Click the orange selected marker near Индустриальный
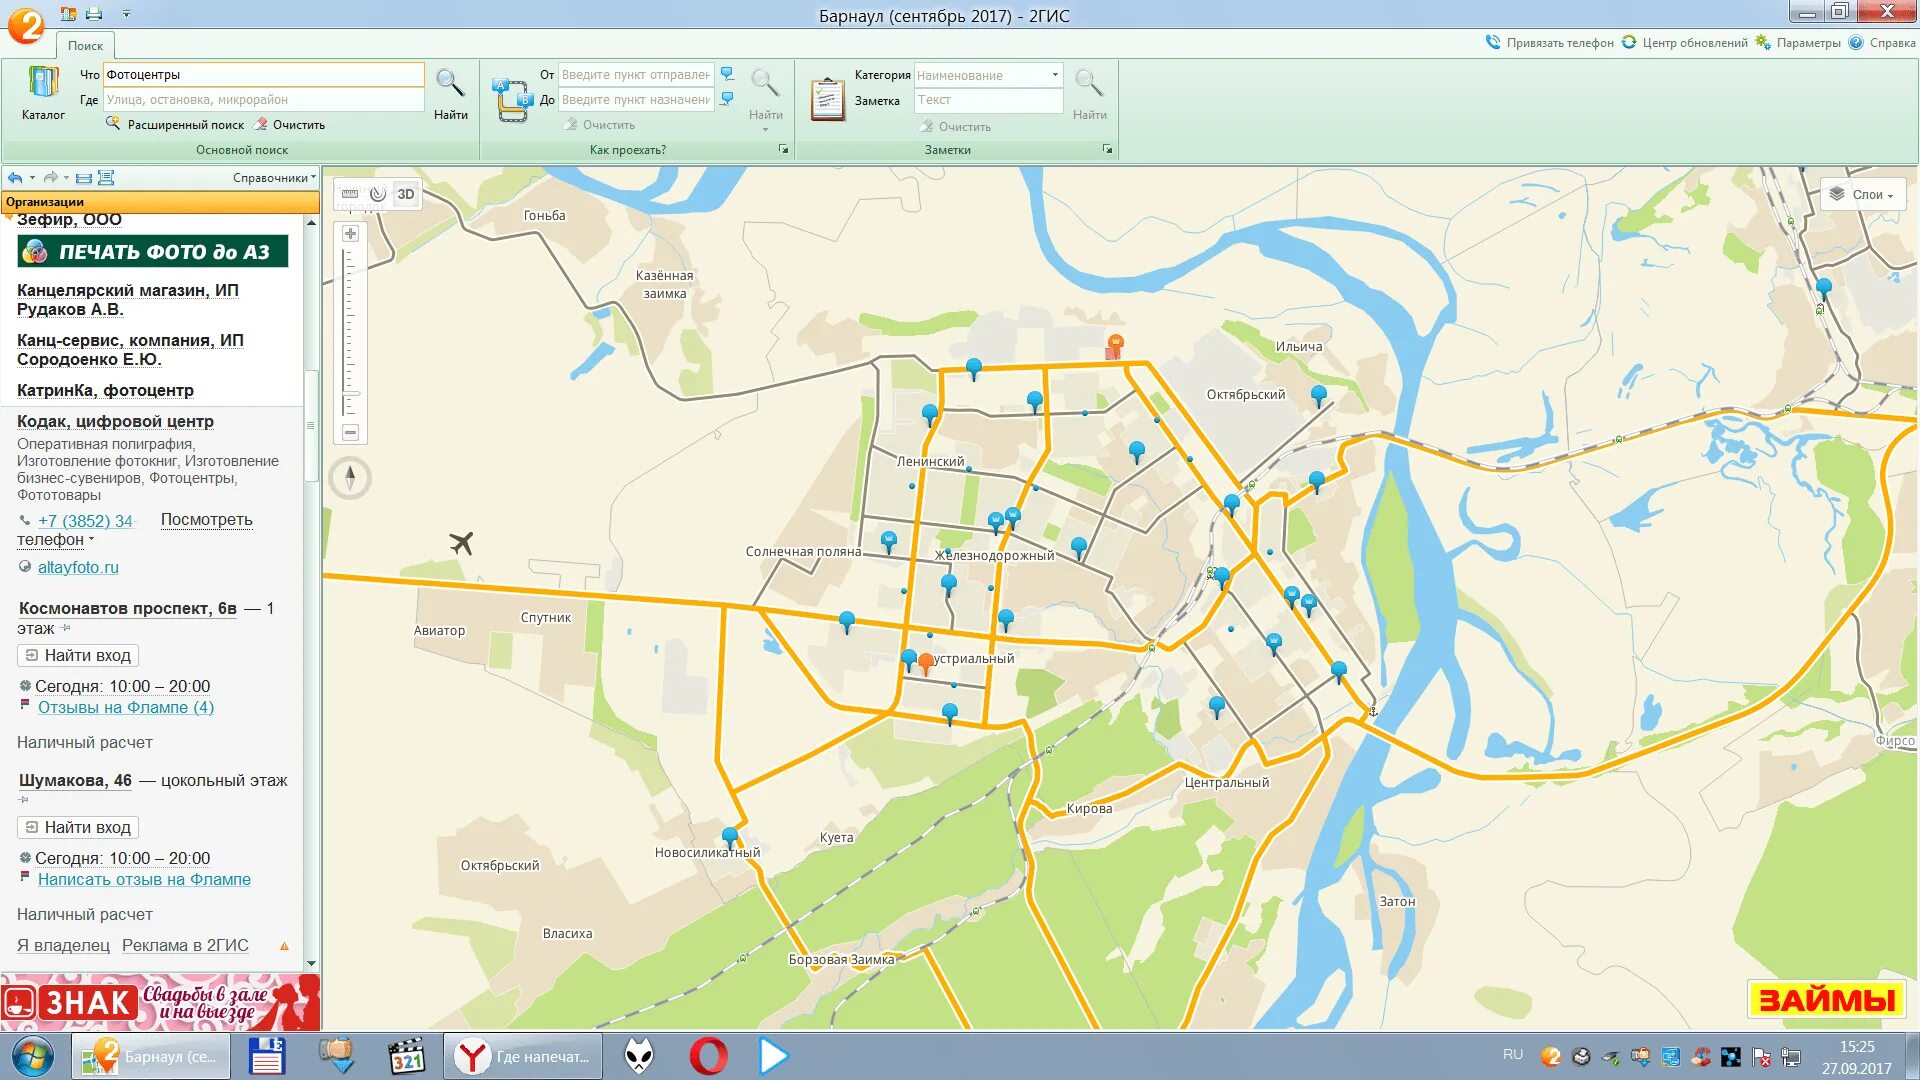Viewport: 1920px width, 1080px height. 926,664
